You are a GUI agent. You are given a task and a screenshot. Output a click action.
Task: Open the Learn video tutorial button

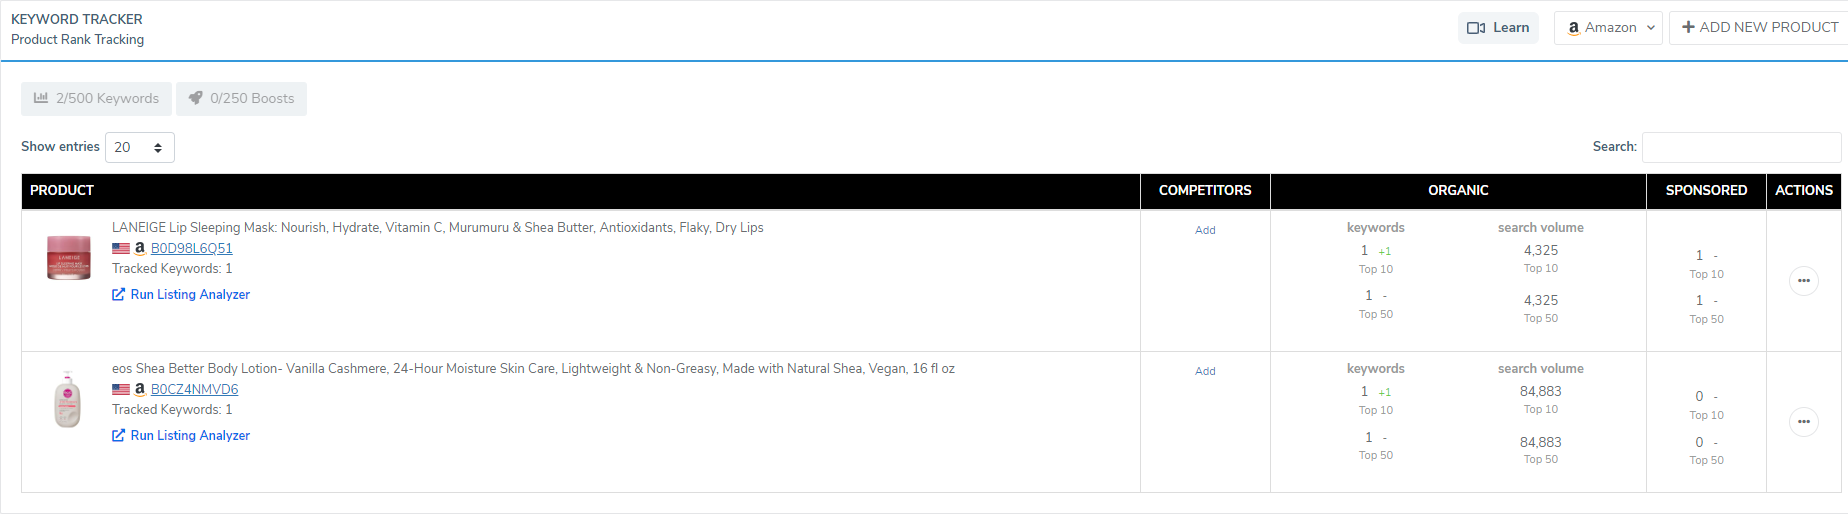point(1498,28)
